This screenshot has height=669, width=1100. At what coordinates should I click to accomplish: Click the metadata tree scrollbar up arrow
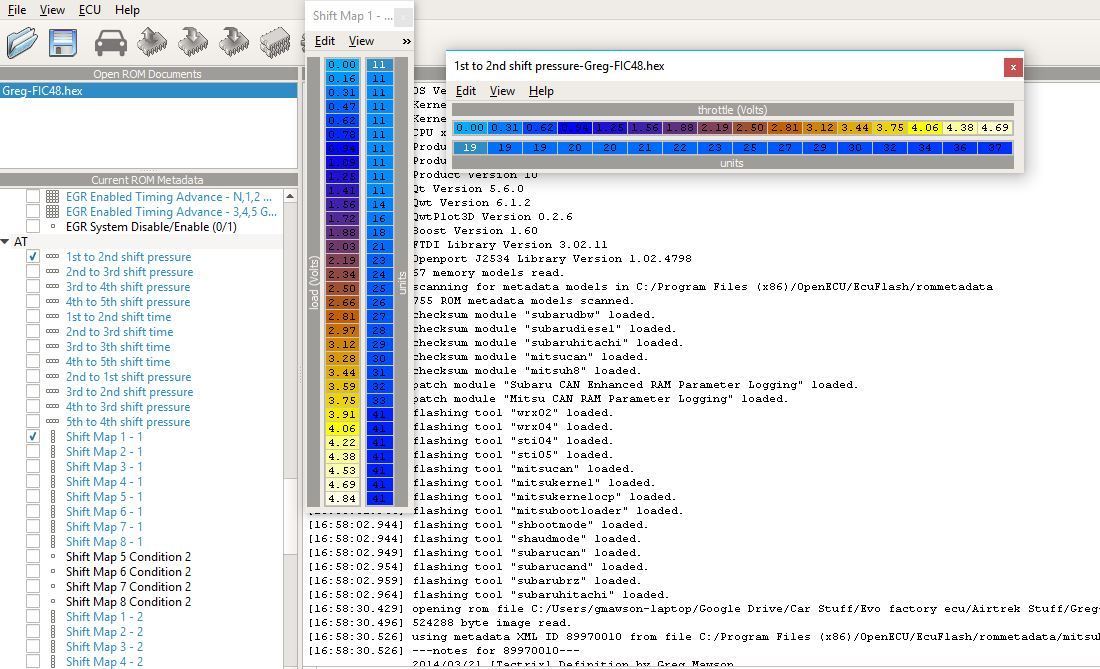coord(291,196)
